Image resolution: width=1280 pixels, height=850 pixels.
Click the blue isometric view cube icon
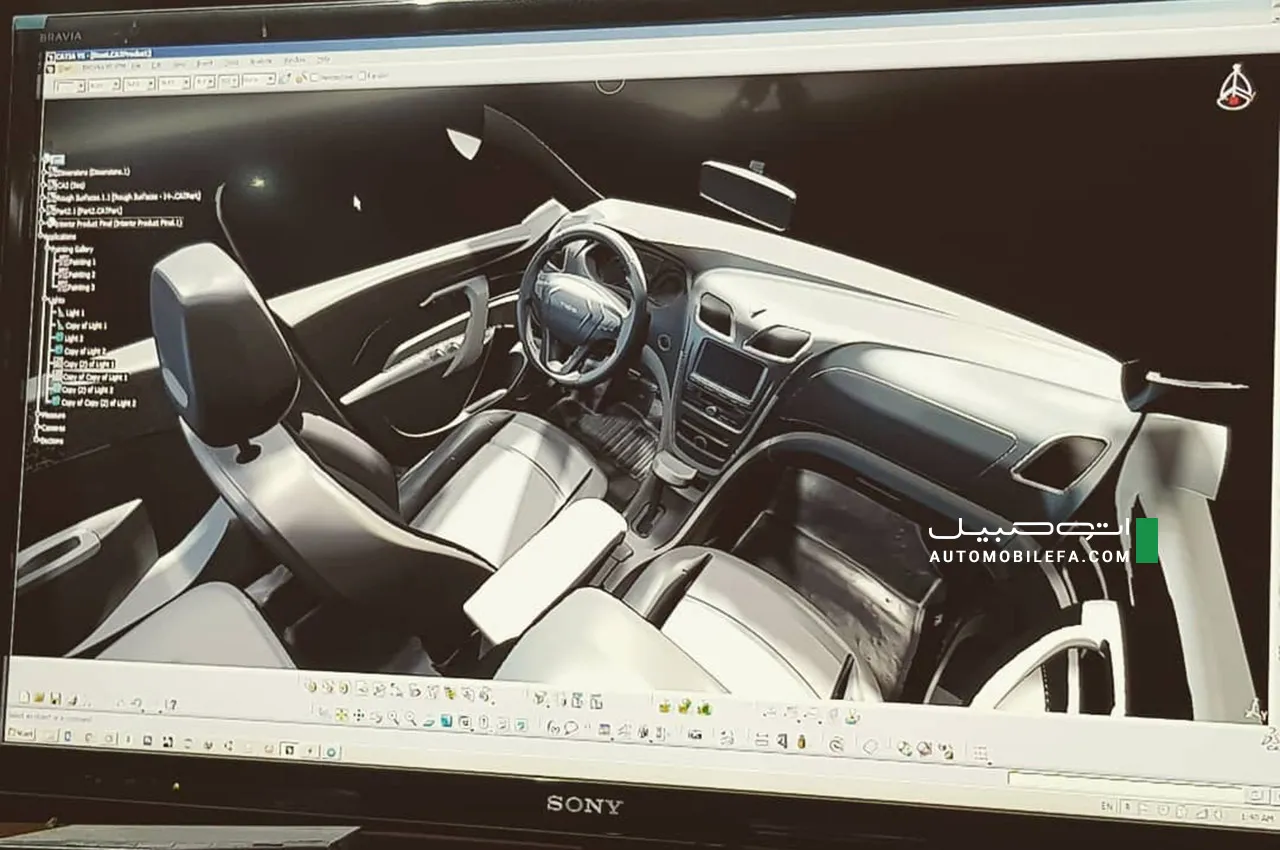(446, 720)
